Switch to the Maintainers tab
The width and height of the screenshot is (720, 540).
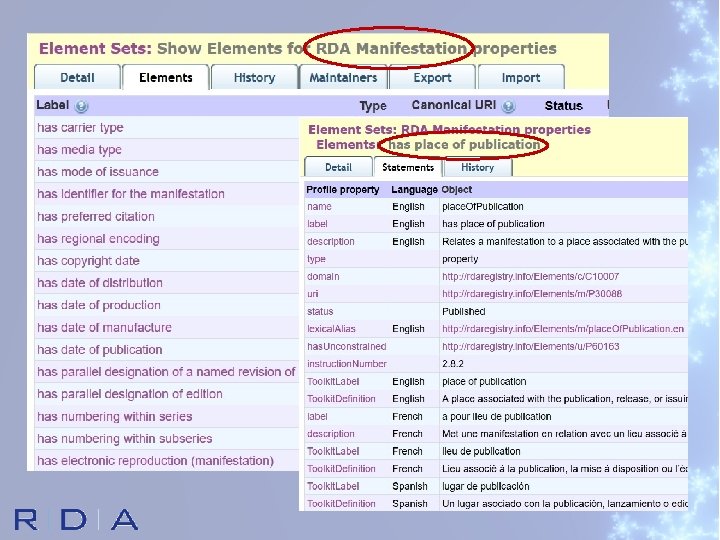pyautogui.click(x=343, y=77)
